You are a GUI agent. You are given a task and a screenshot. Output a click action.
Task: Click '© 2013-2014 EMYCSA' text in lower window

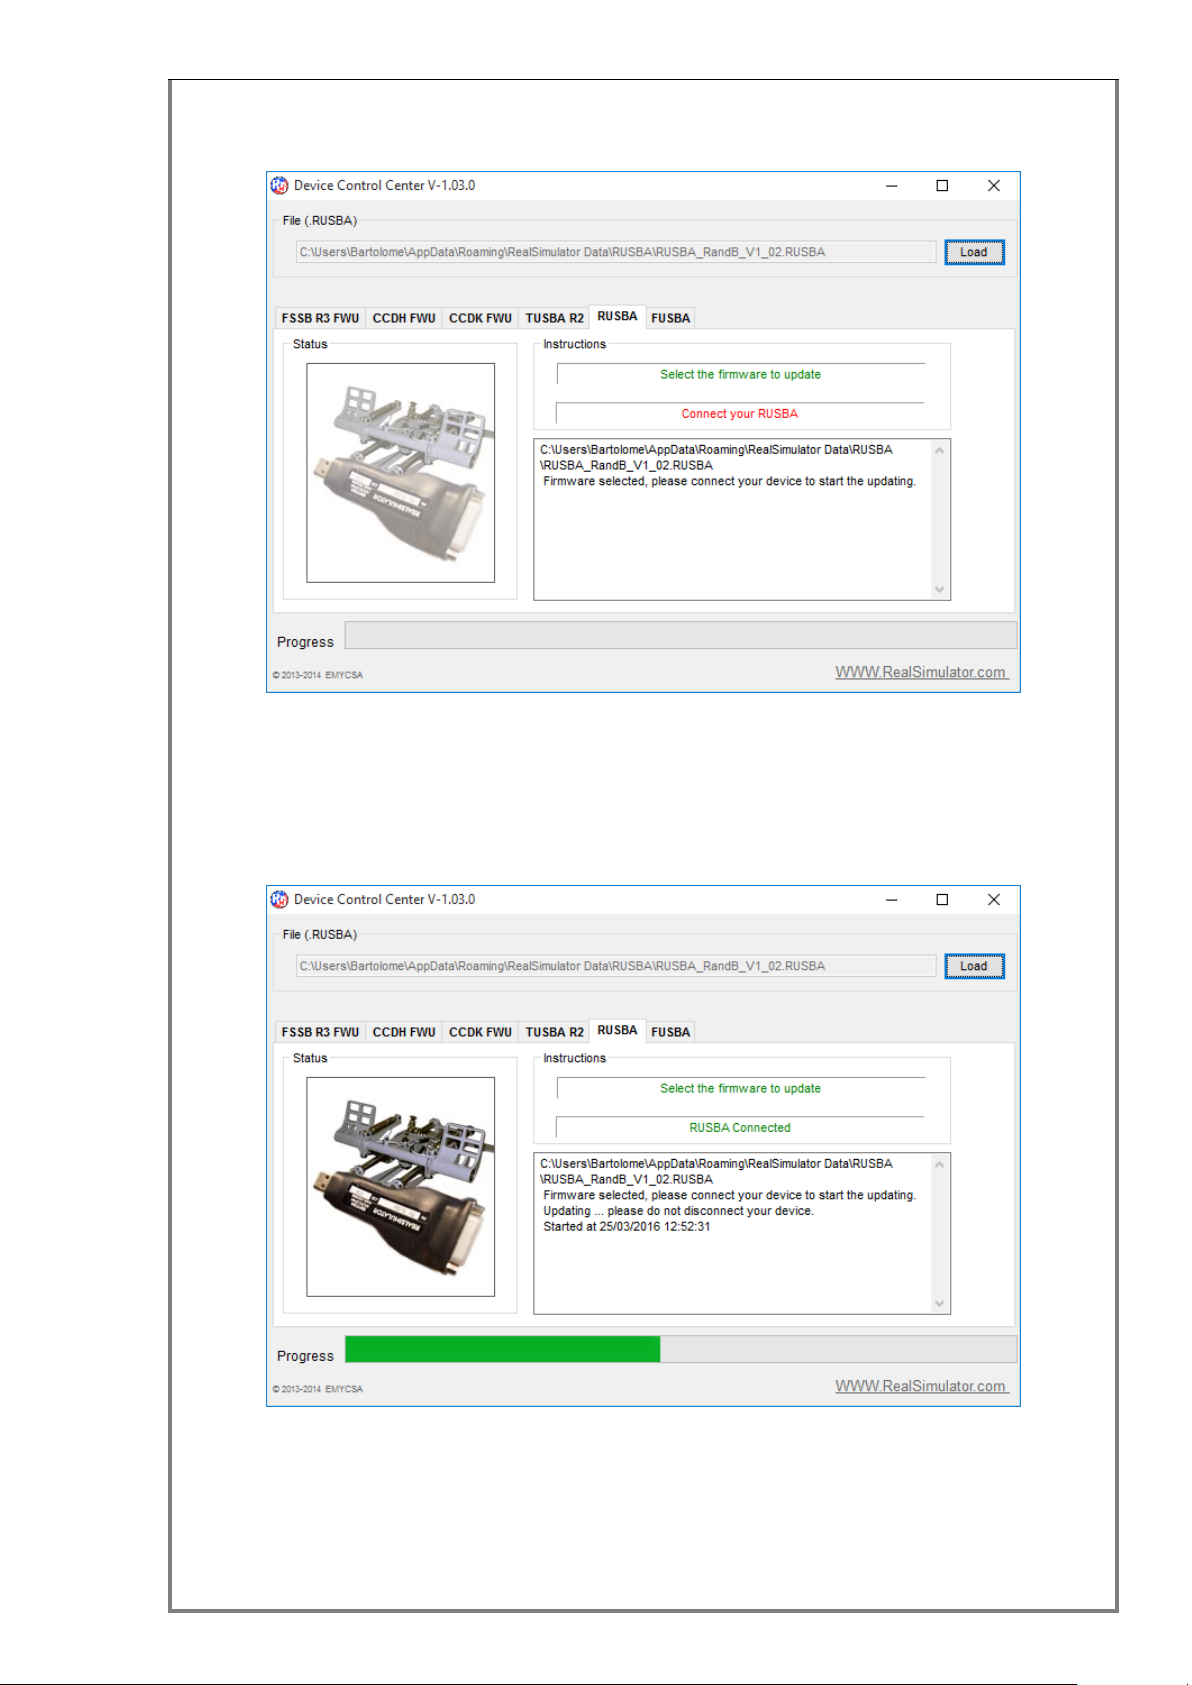[x=318, y=1389]
